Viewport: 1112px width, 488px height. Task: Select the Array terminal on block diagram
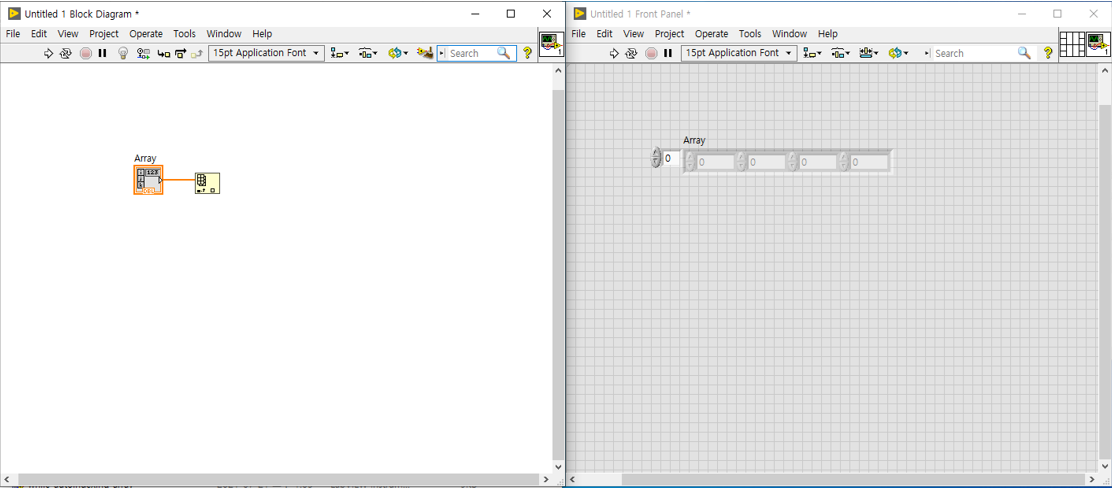coord(148,180)
